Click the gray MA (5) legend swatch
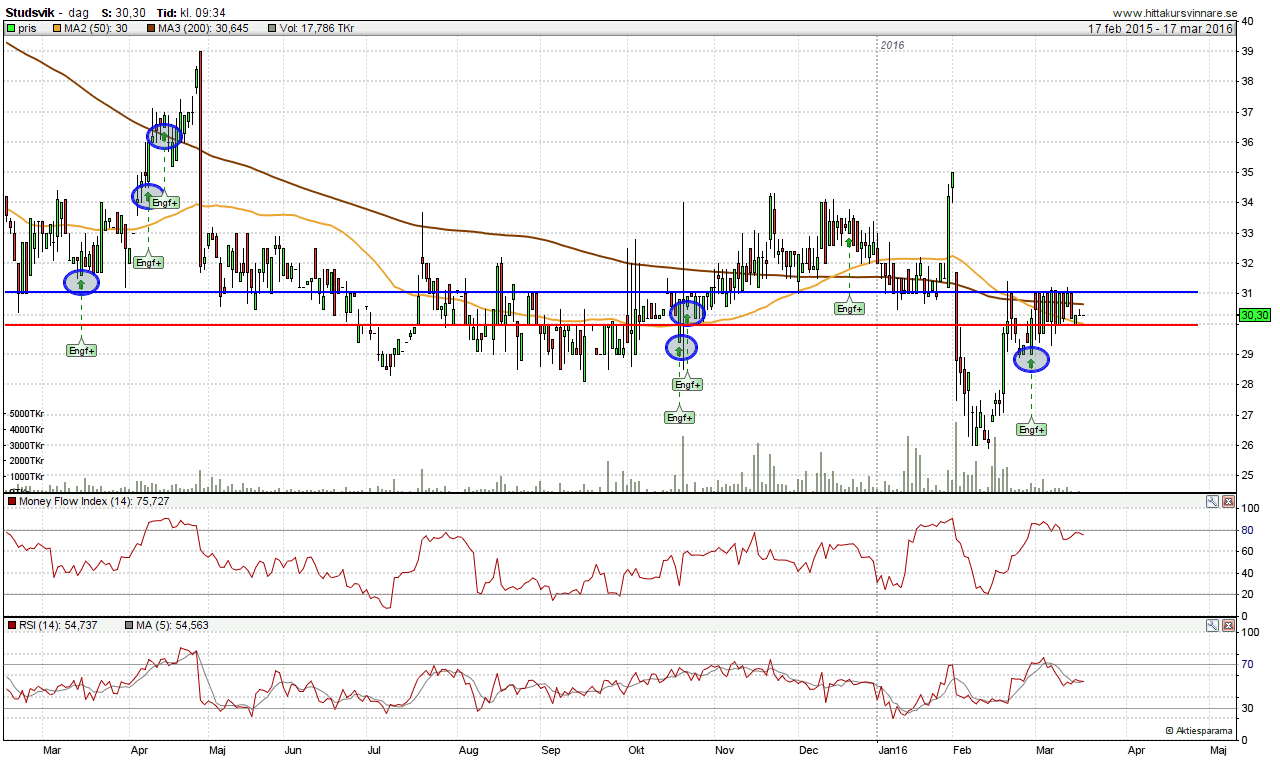This screenshot has width=1280, height=763. click(129, 625)
